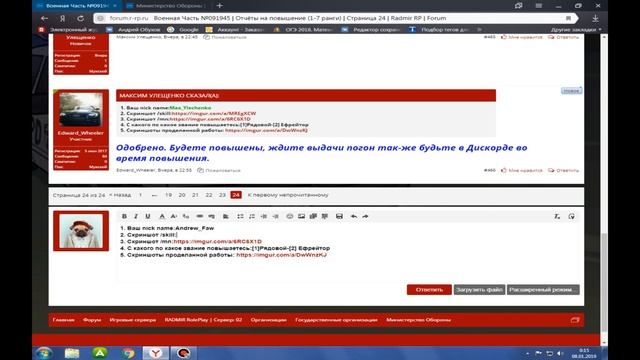Open the text color picker in the editor
The height and width of the screenshot is (360, 640).
[x=162, y=216]
